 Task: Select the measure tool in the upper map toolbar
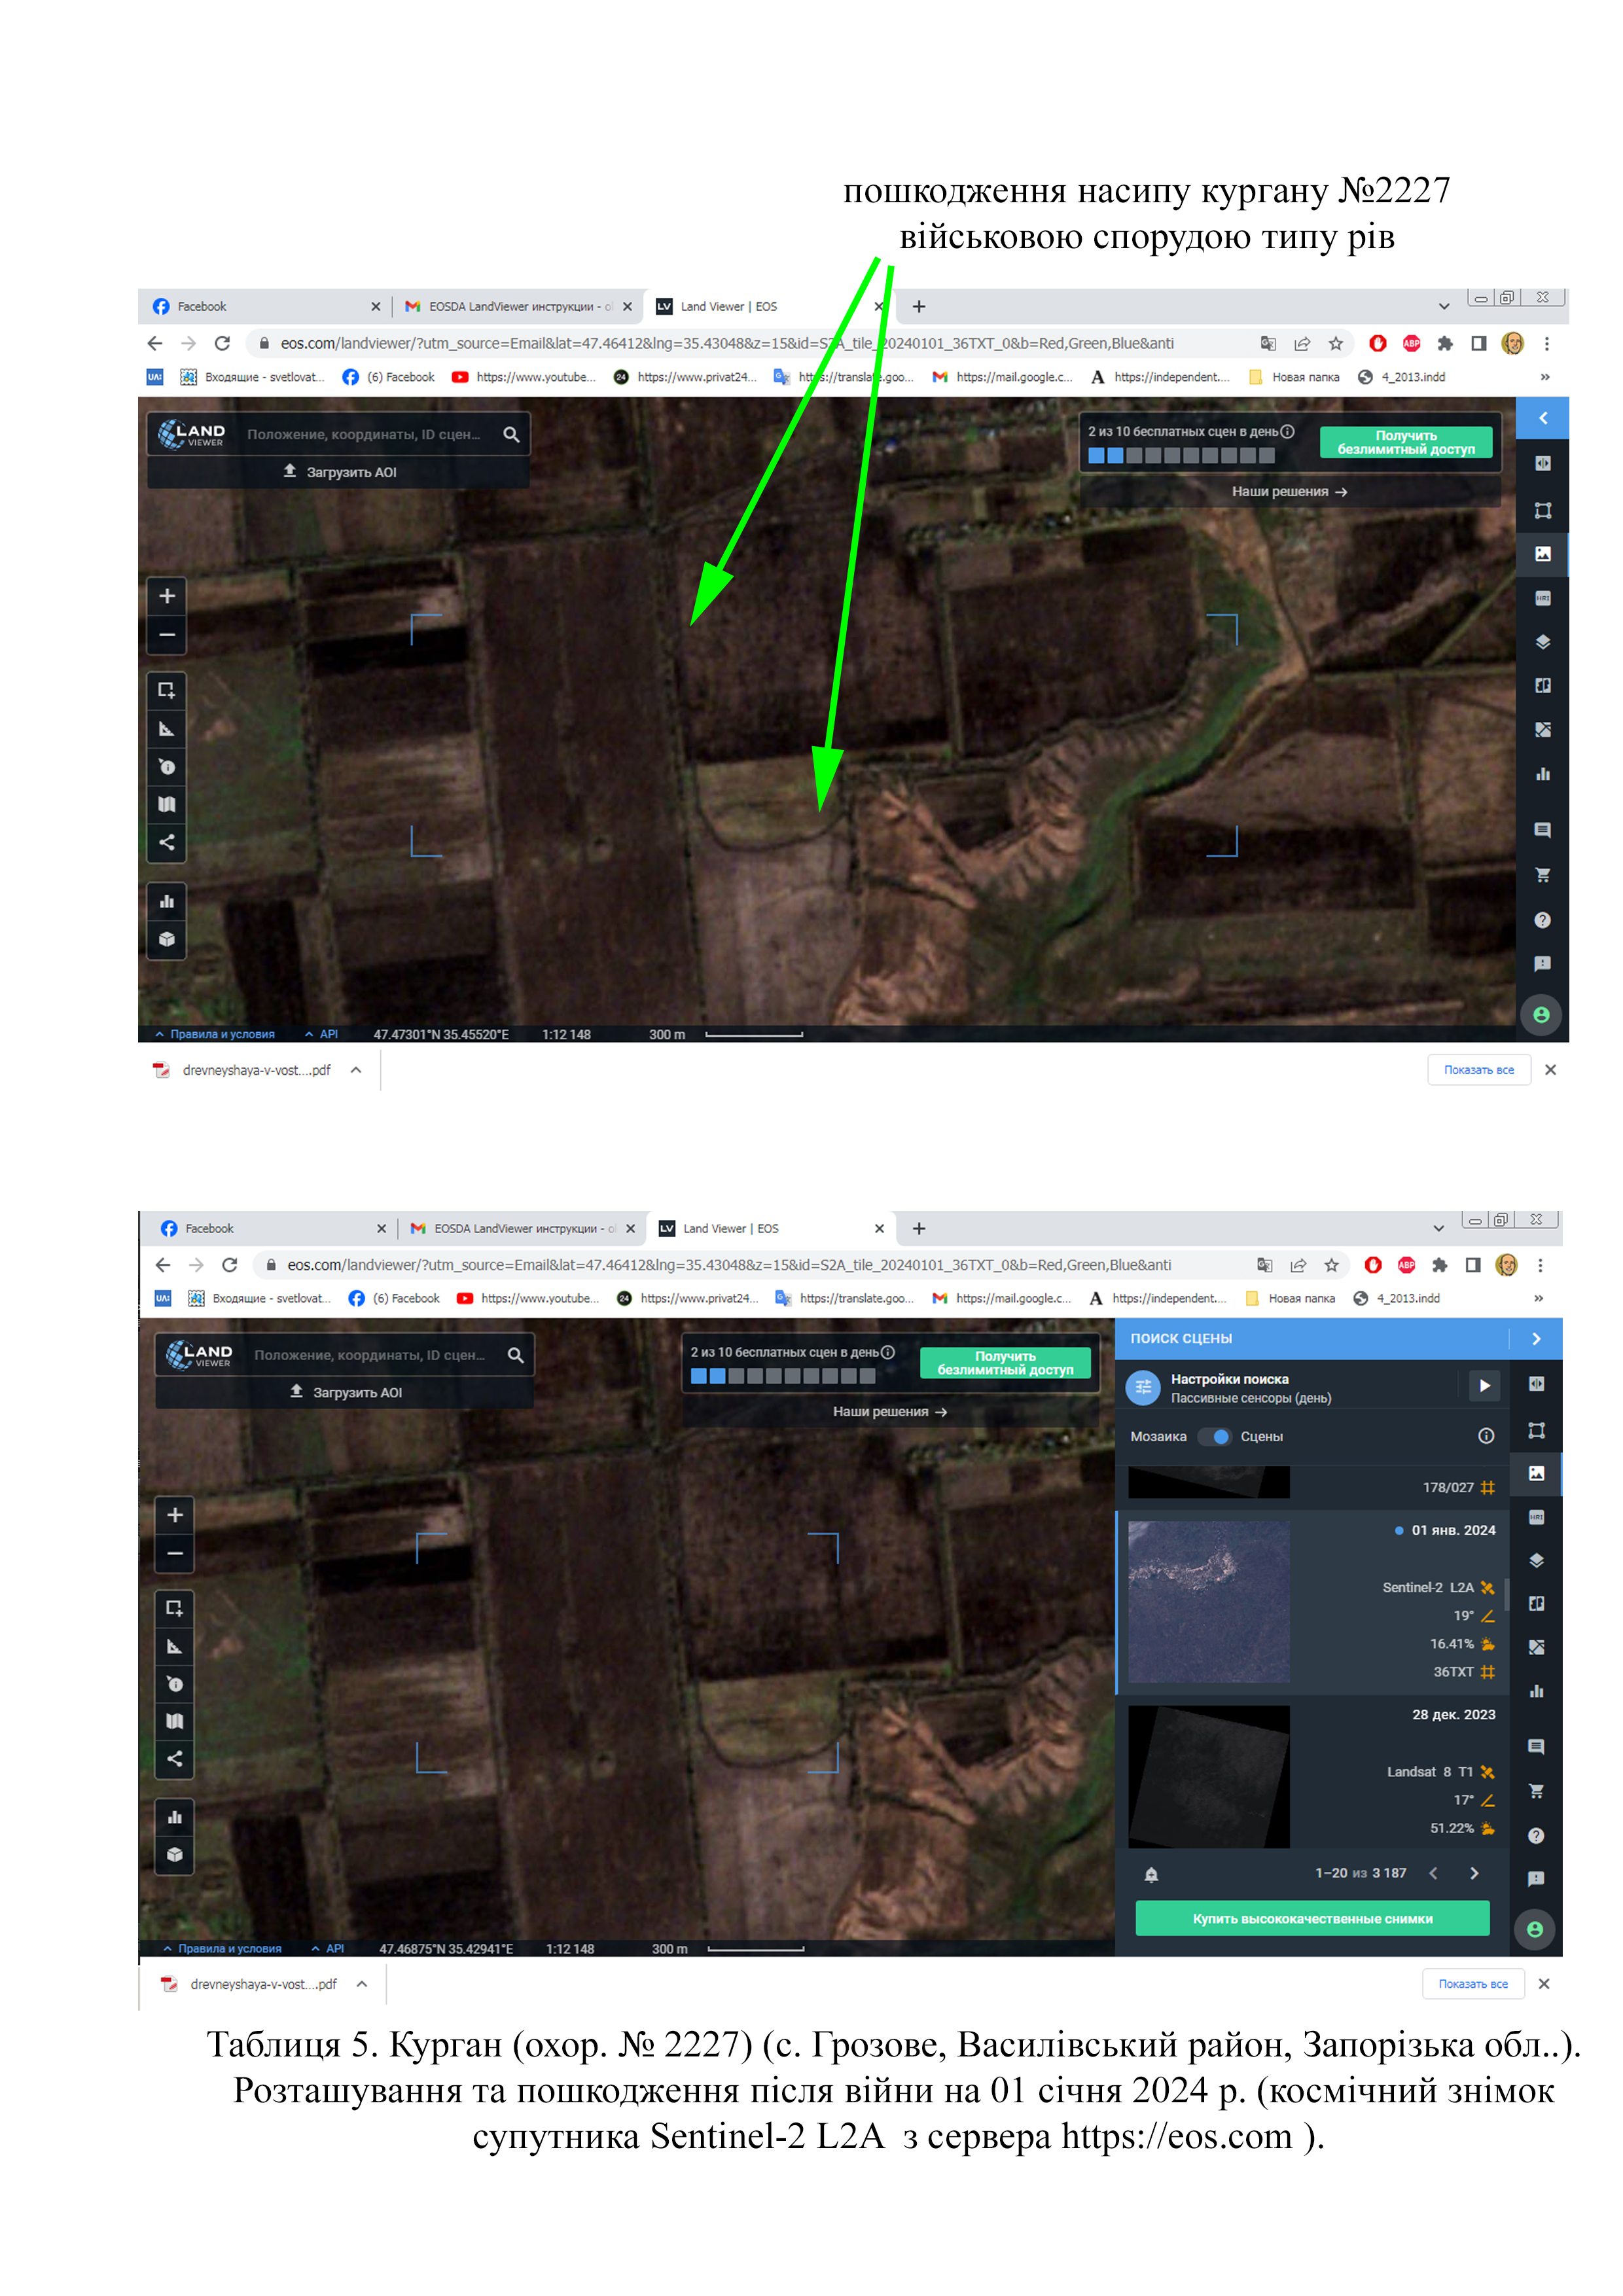click(167, 729)
